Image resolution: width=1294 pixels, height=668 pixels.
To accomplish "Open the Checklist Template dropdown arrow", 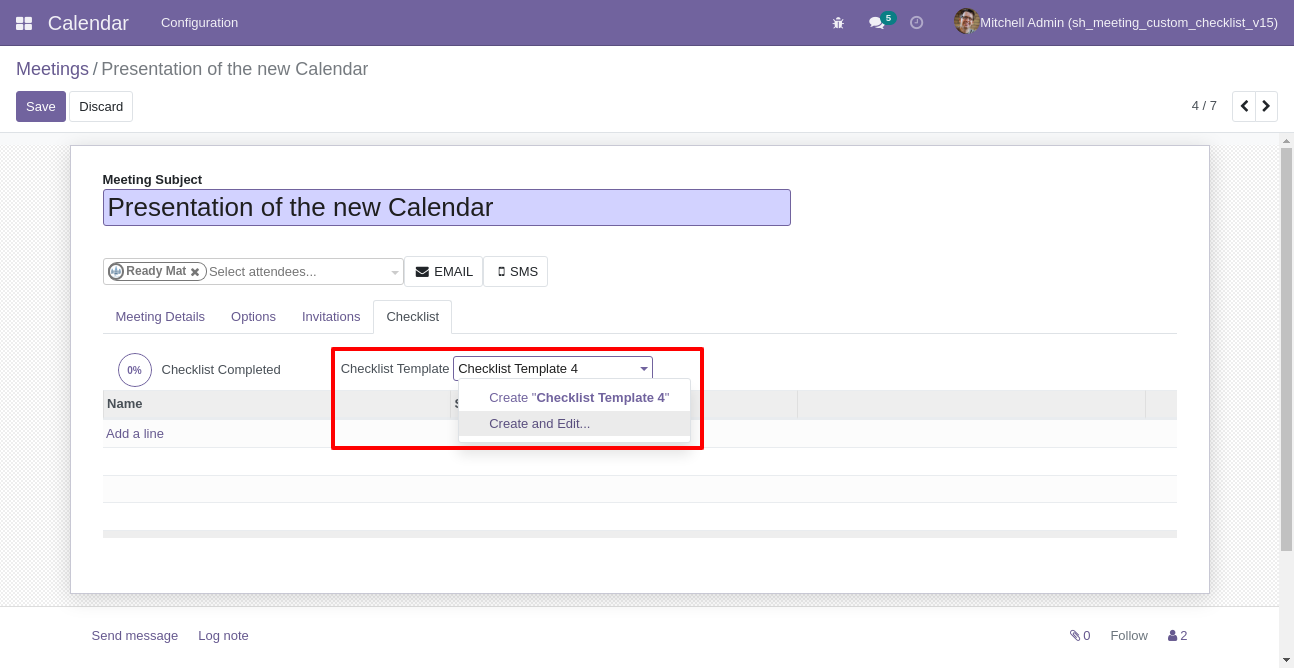I will 644,369.
